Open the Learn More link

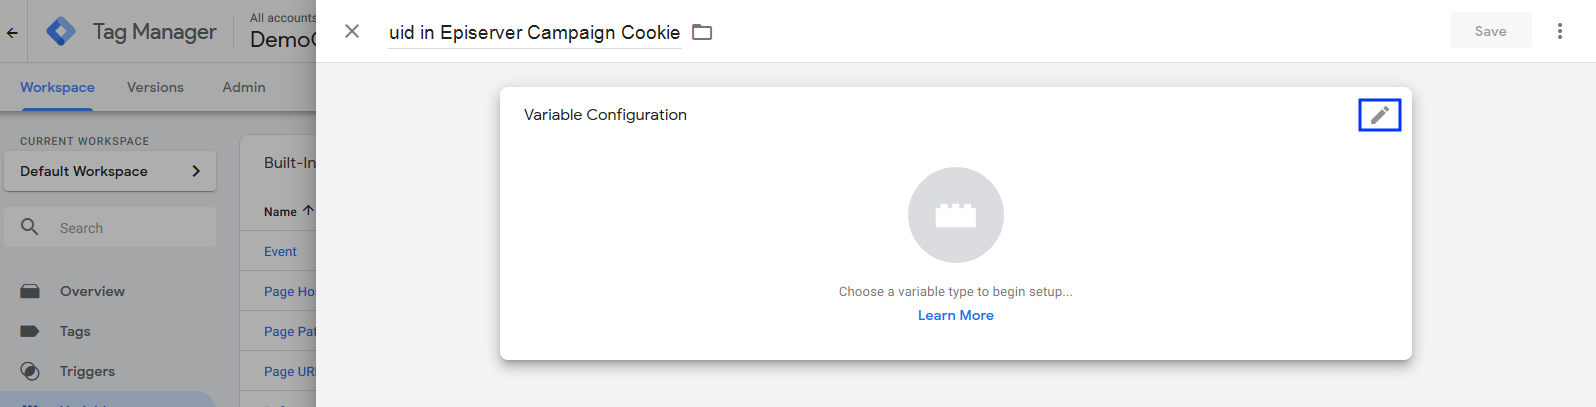955,315
